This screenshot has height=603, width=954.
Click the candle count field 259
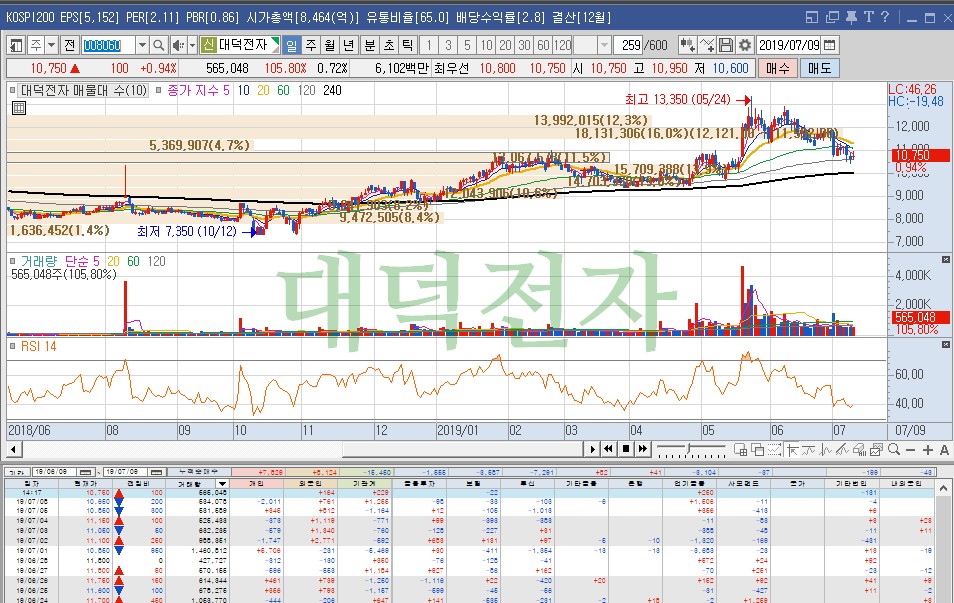tap(629, 45)
